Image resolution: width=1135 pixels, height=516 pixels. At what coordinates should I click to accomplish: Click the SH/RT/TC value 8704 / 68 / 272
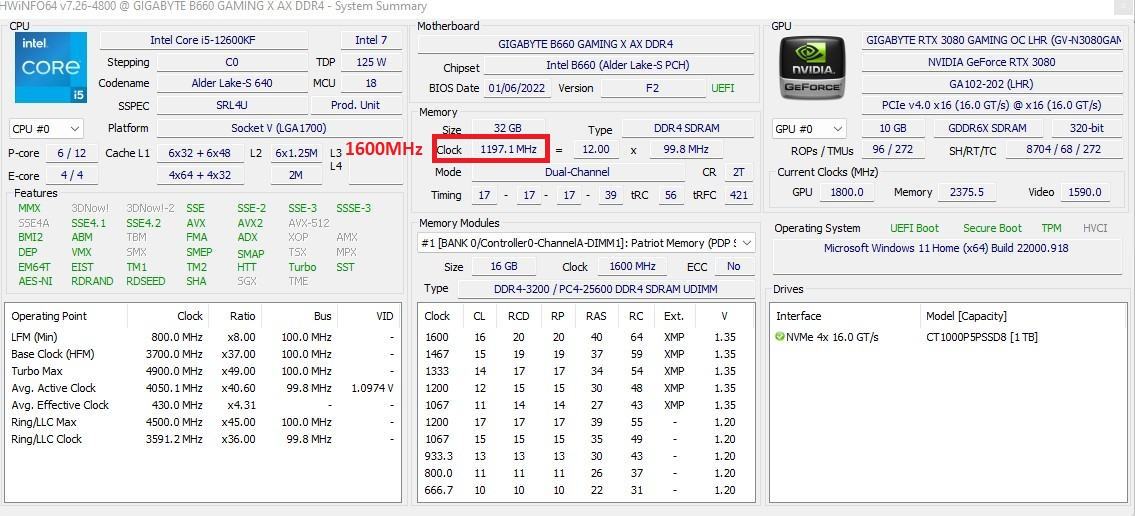click(1063, 151)
